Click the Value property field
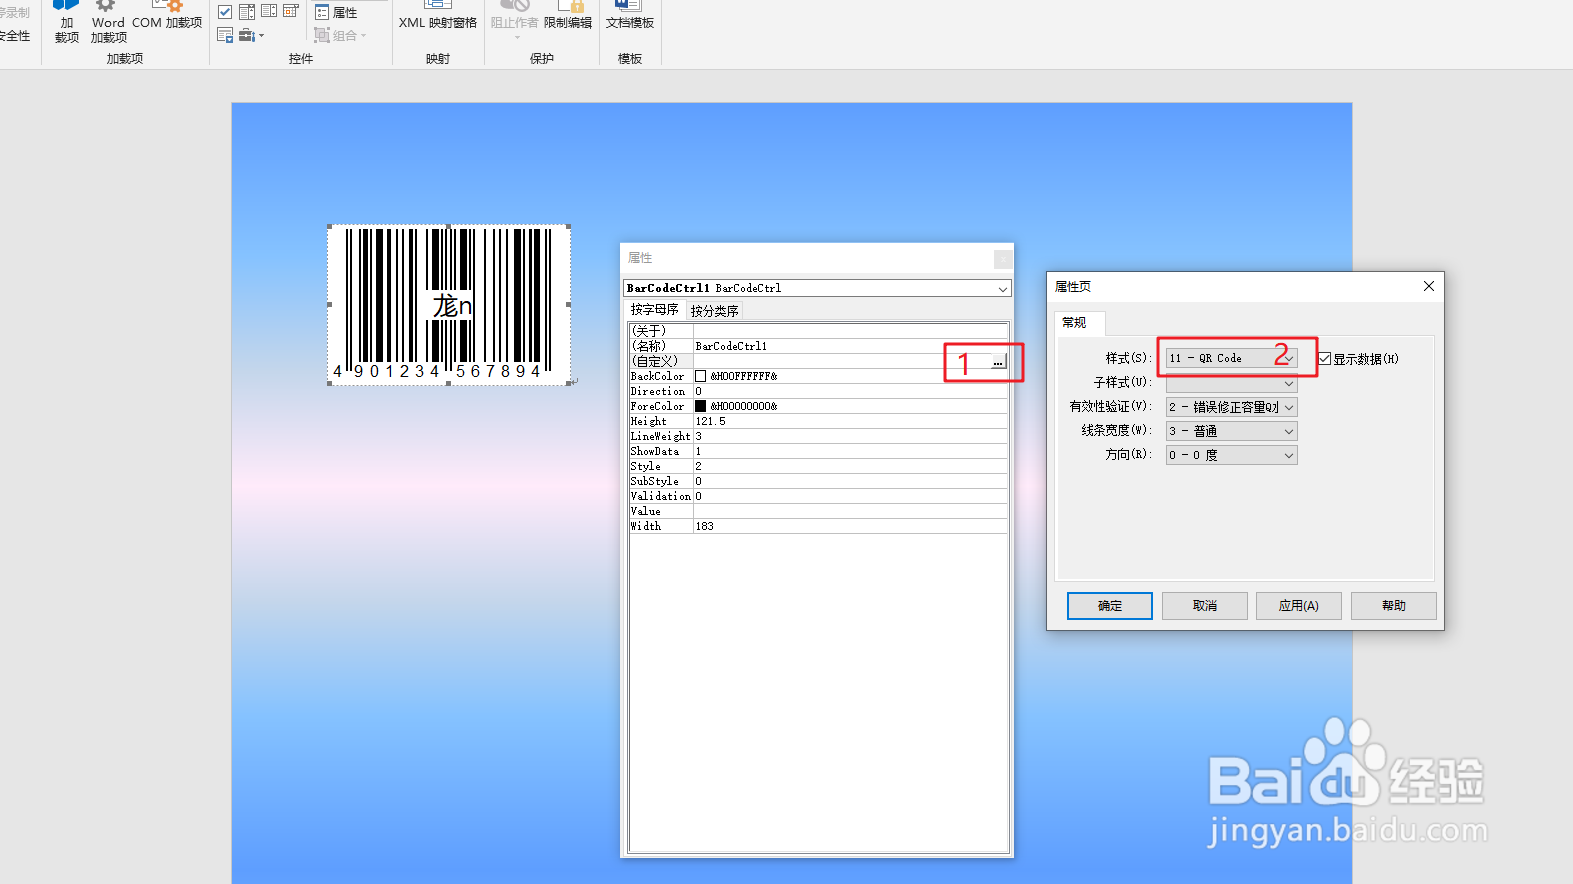The width and height of the screenshot is (1573, 884). (850, 511)
